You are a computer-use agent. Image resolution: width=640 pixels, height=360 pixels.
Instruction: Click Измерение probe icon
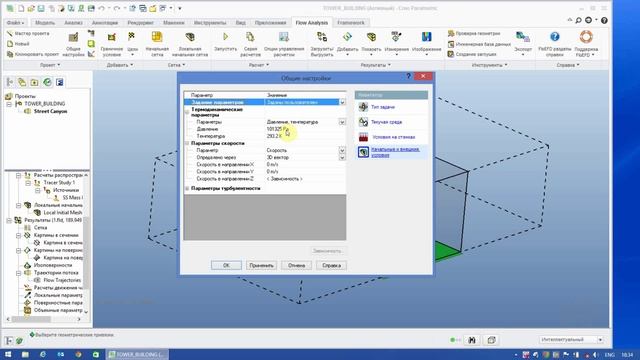396,43
